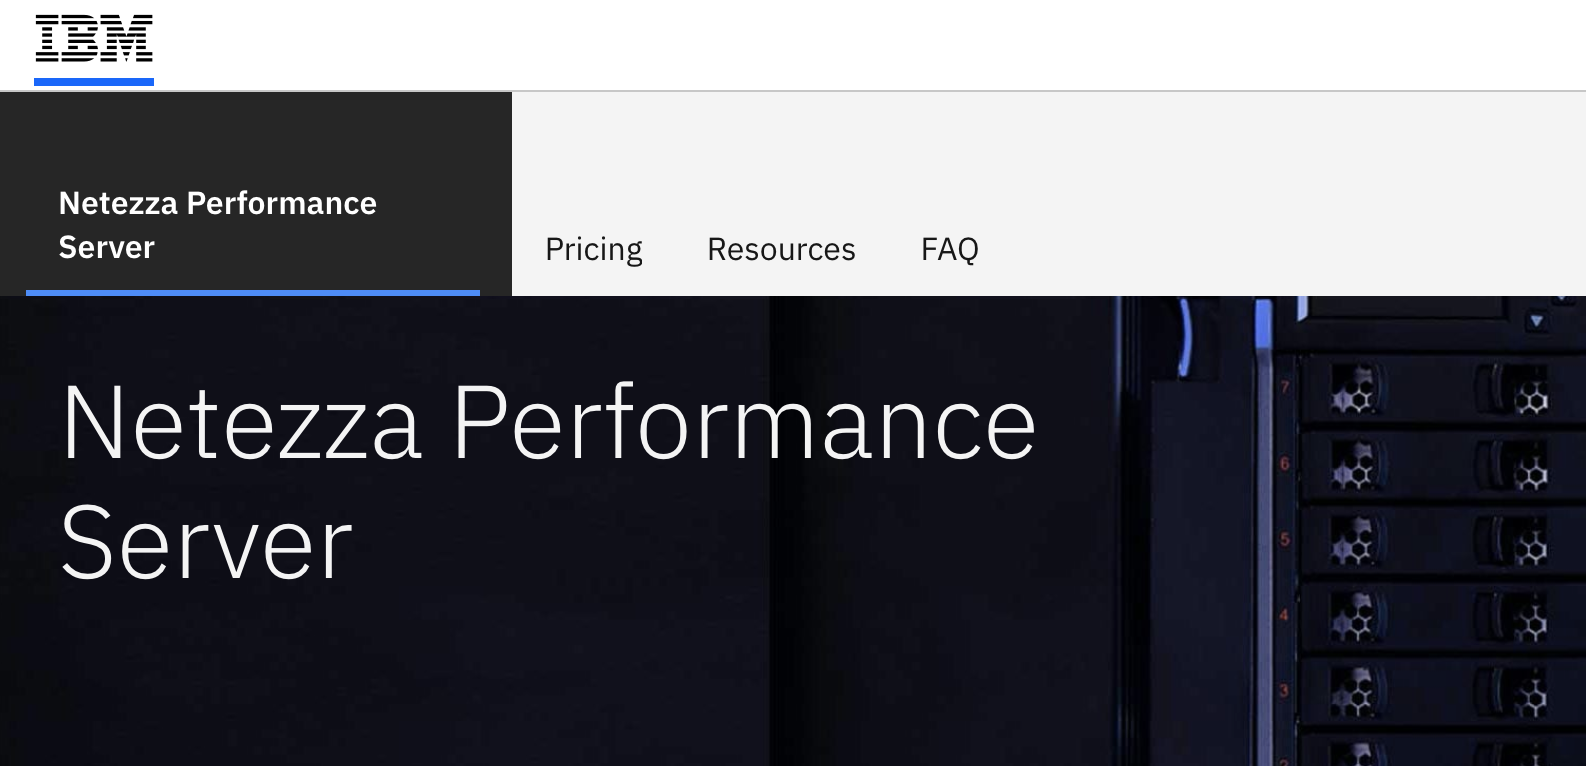Click the blue underline beneath the IBM logo
This screenshot has width=1586, height=766.
click(x=94, y=82)
